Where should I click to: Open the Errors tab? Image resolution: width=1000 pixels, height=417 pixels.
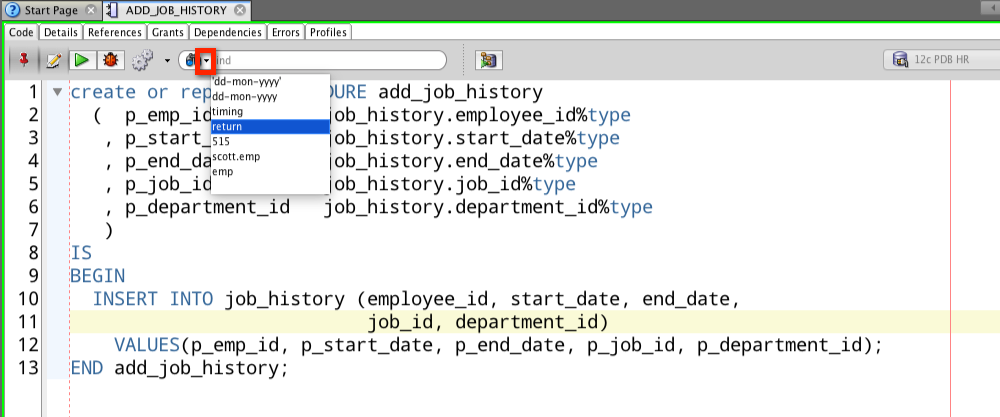286,32
